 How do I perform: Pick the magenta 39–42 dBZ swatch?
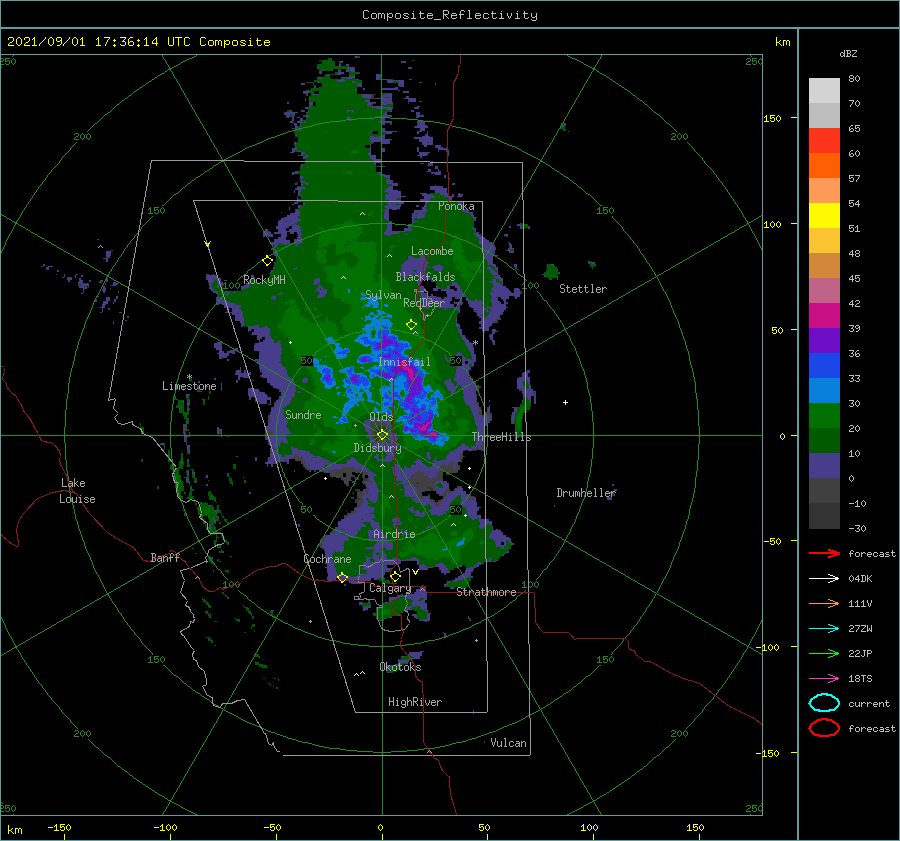click(824, 316)
